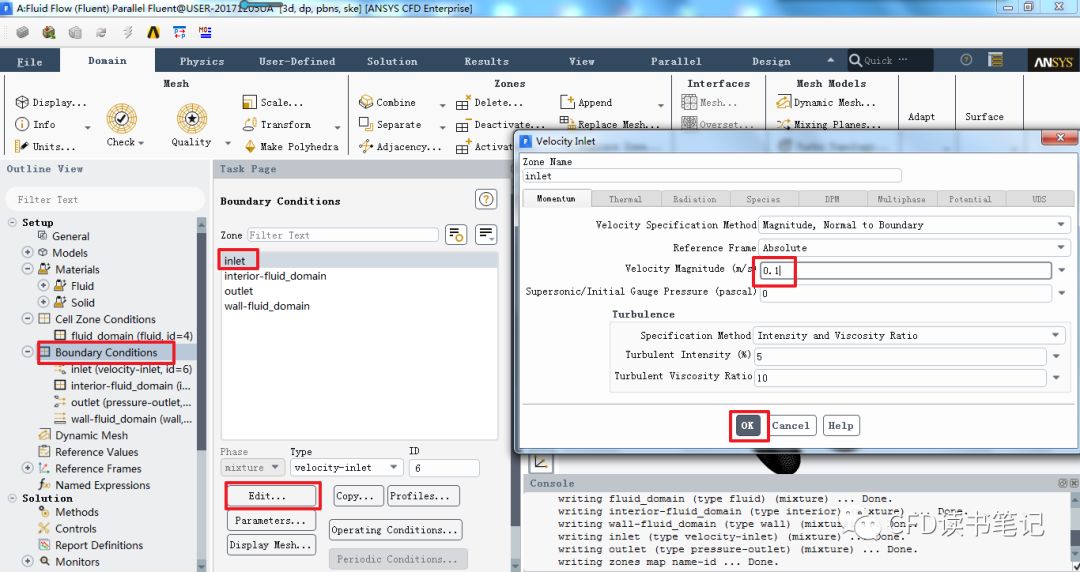Click the Copy... button
This screenshot has height=572, width=1080.
pyautogui.click(x=358, y=496)
